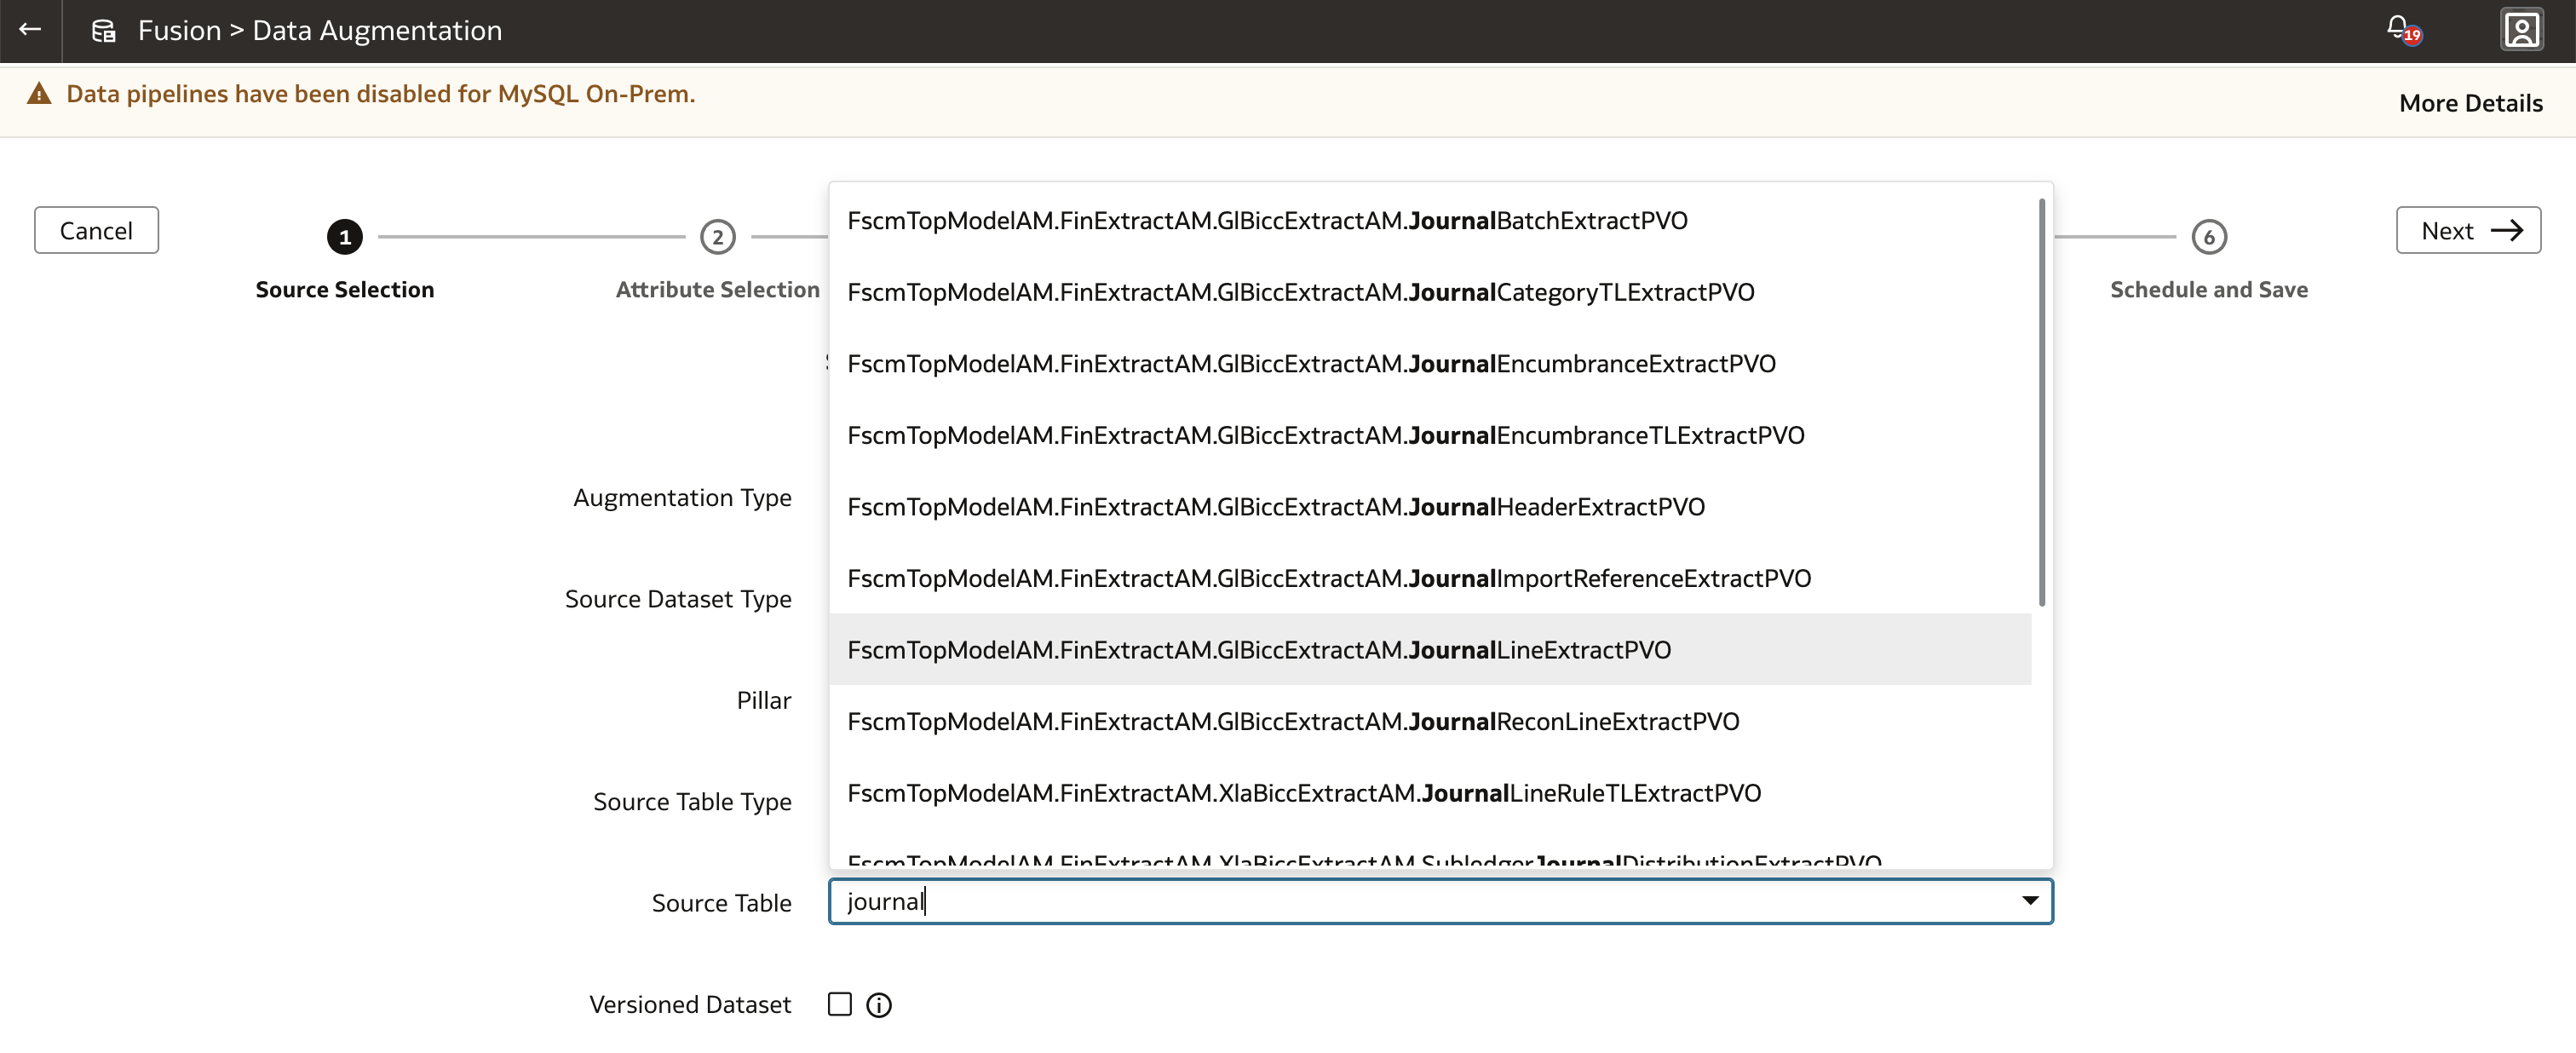2576x1053 pixels.
Task: Cancel the data augmentation wizard
Action: pyautogui.click(x=96, y=230)
